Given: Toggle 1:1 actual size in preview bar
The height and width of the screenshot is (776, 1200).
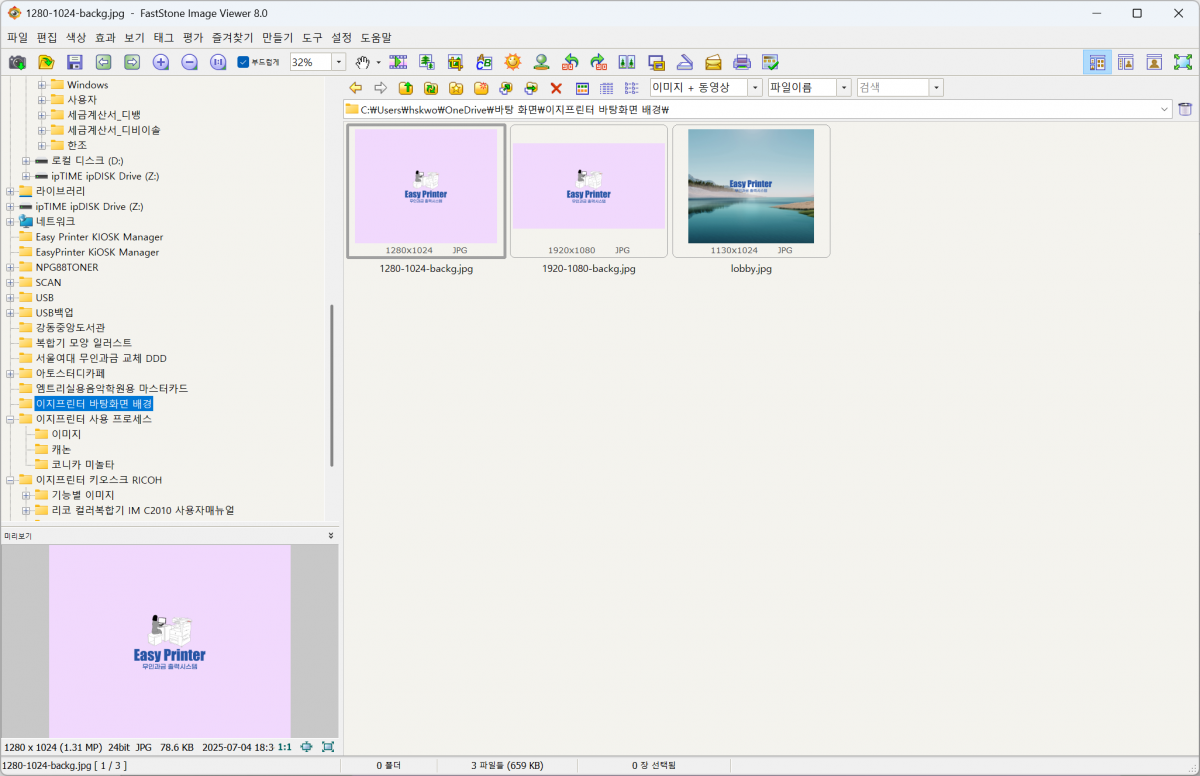Looking at the screenshot, I should click(284, 747).
